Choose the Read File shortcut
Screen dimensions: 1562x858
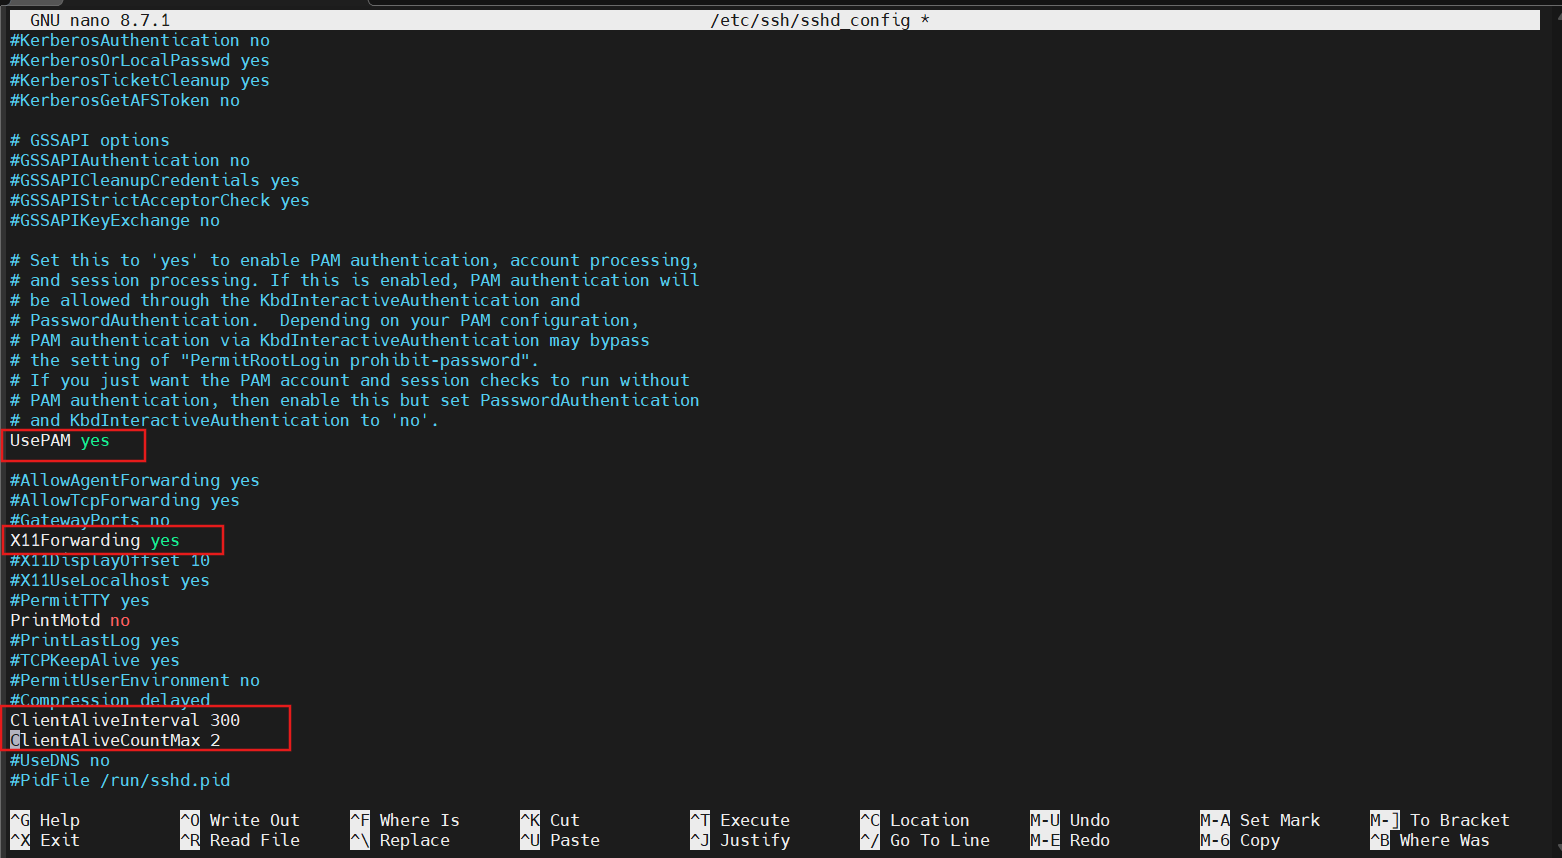[239, 840]
